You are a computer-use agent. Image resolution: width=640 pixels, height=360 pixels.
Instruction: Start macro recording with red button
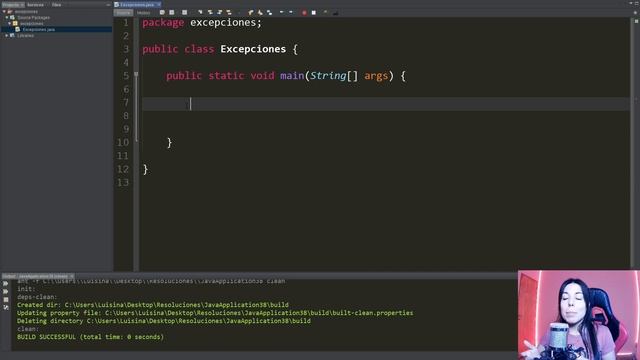(x=304, y=13)
